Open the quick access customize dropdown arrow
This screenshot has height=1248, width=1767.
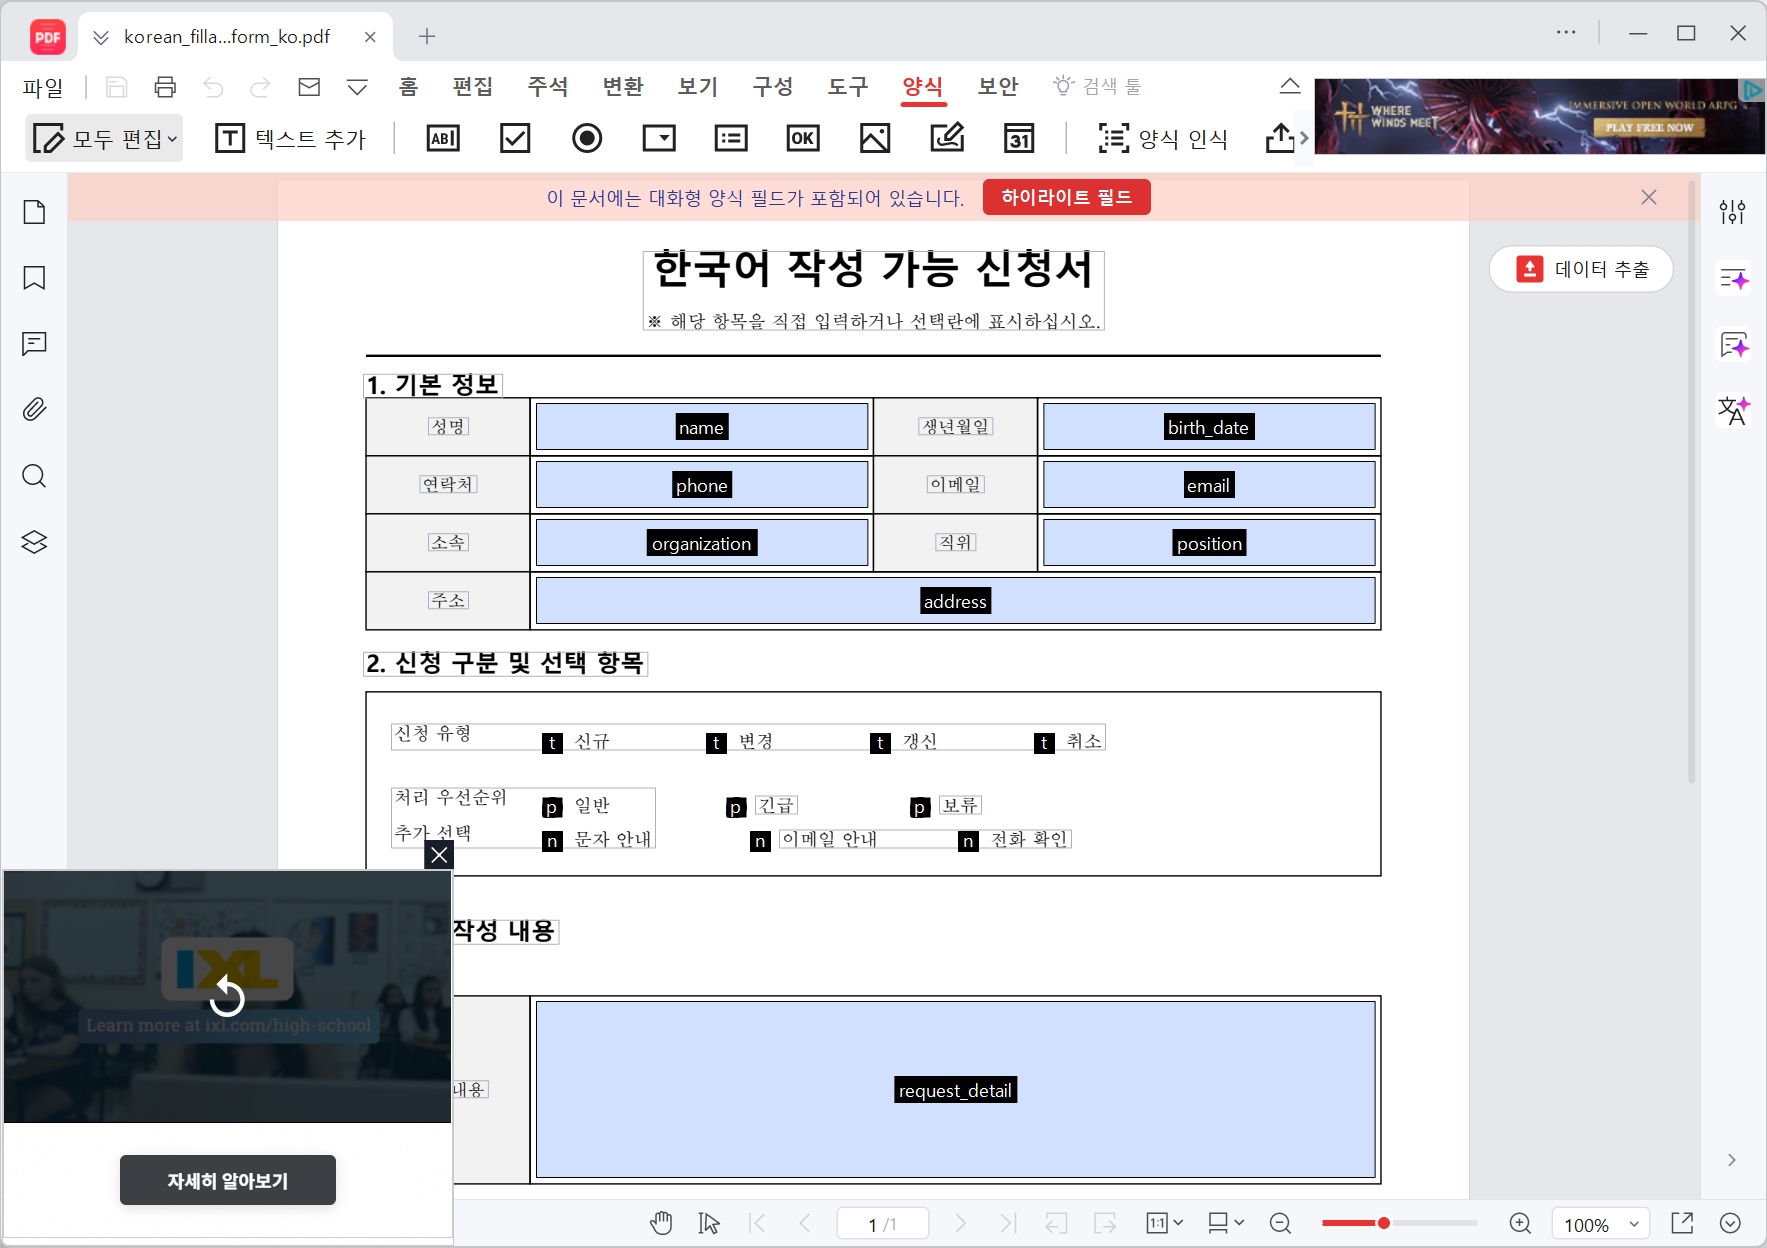357,87
